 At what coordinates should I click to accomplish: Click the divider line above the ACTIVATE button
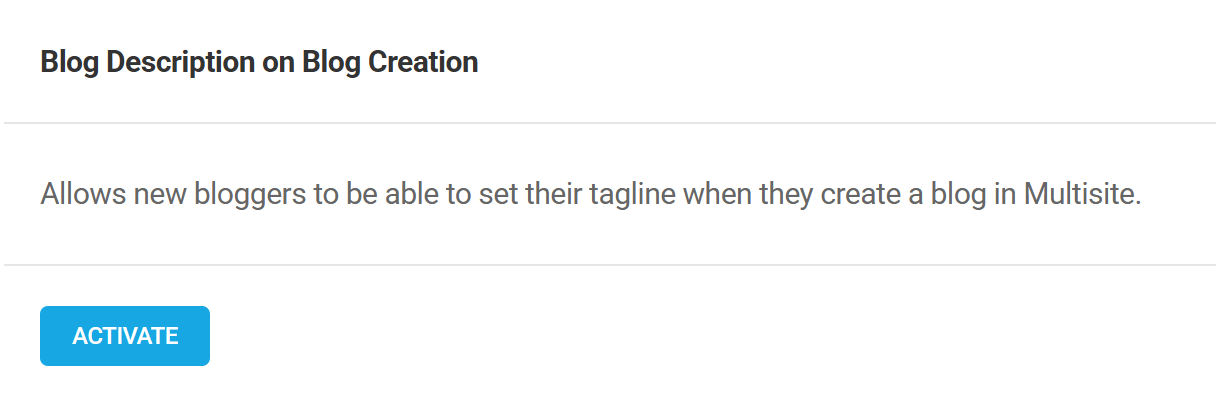[x=610, y=265]
